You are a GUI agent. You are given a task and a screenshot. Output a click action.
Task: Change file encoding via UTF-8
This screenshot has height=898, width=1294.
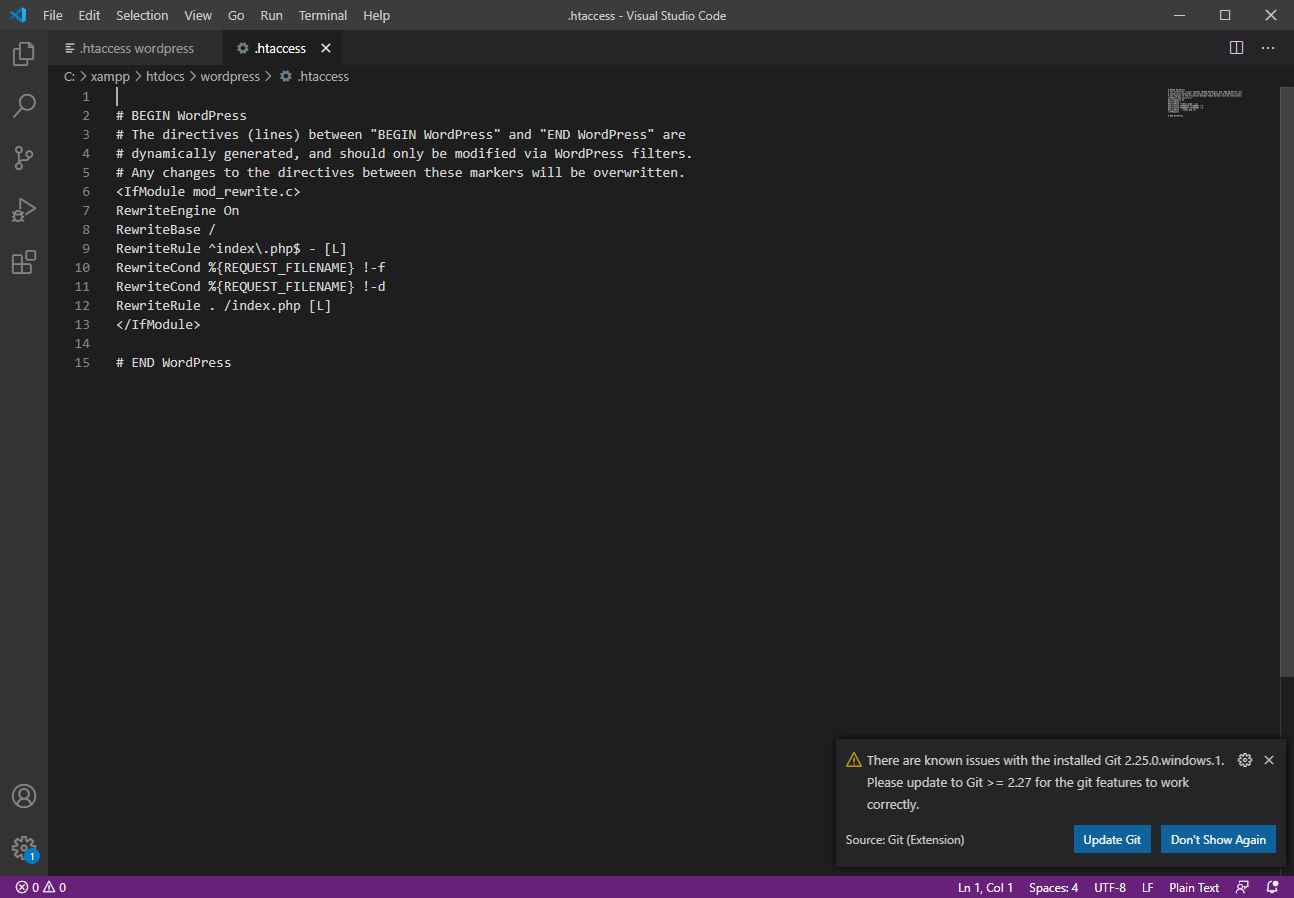pyautogui.click(x=1109, y=887)
